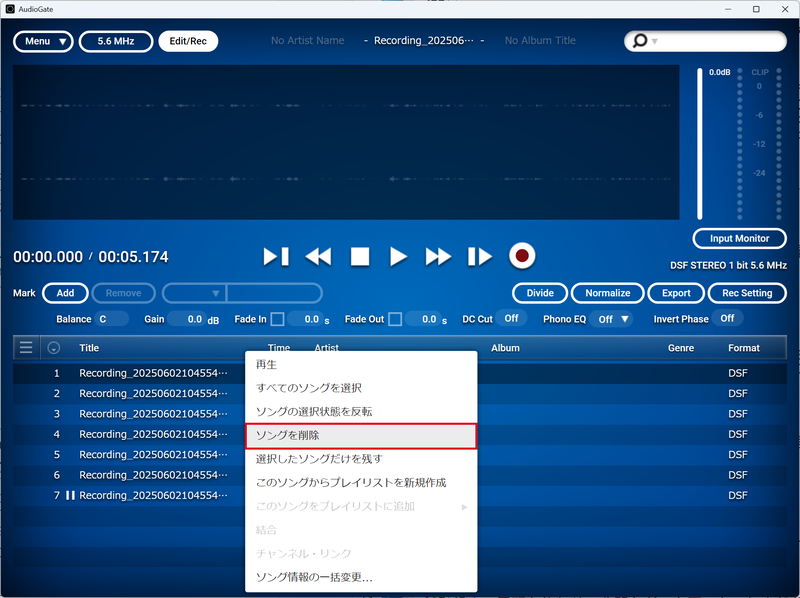Toggle Invert Phase setting
The height and width of the screenshot is (598, 800).
click(727, 318)
